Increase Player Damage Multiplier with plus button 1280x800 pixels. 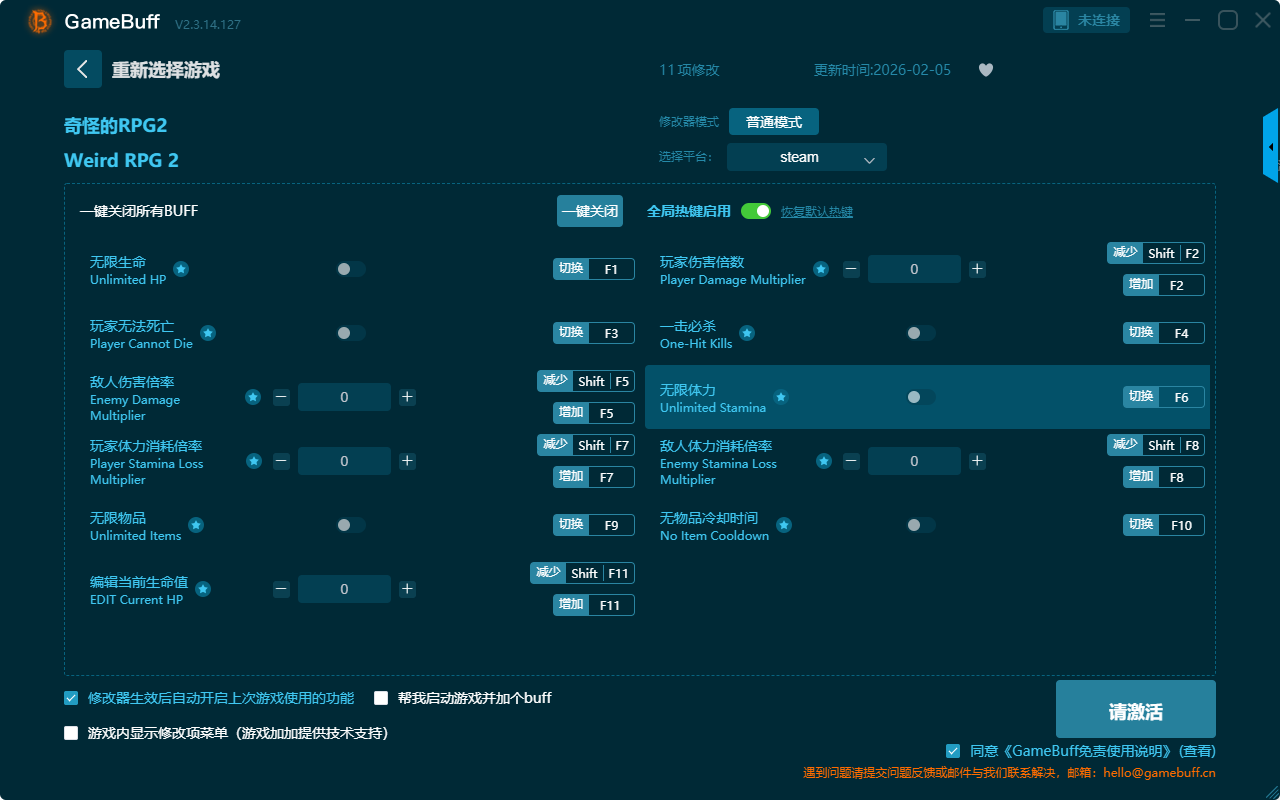tap(977, 269)
